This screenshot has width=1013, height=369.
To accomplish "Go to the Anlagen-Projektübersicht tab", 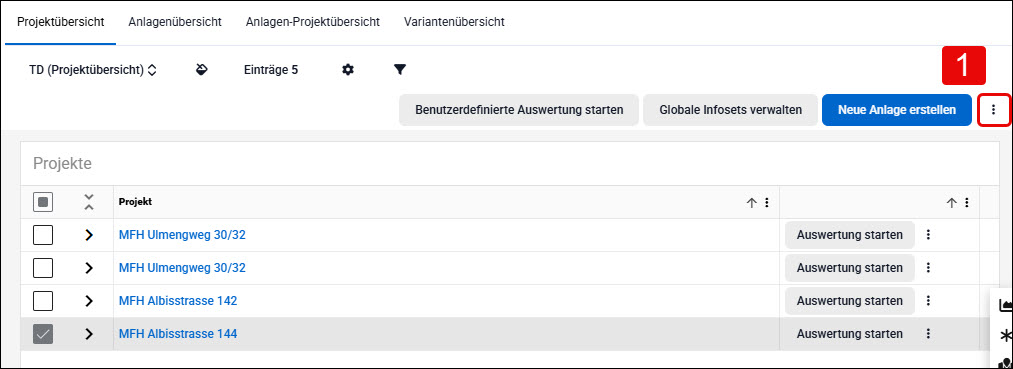I will pos(313,22).
